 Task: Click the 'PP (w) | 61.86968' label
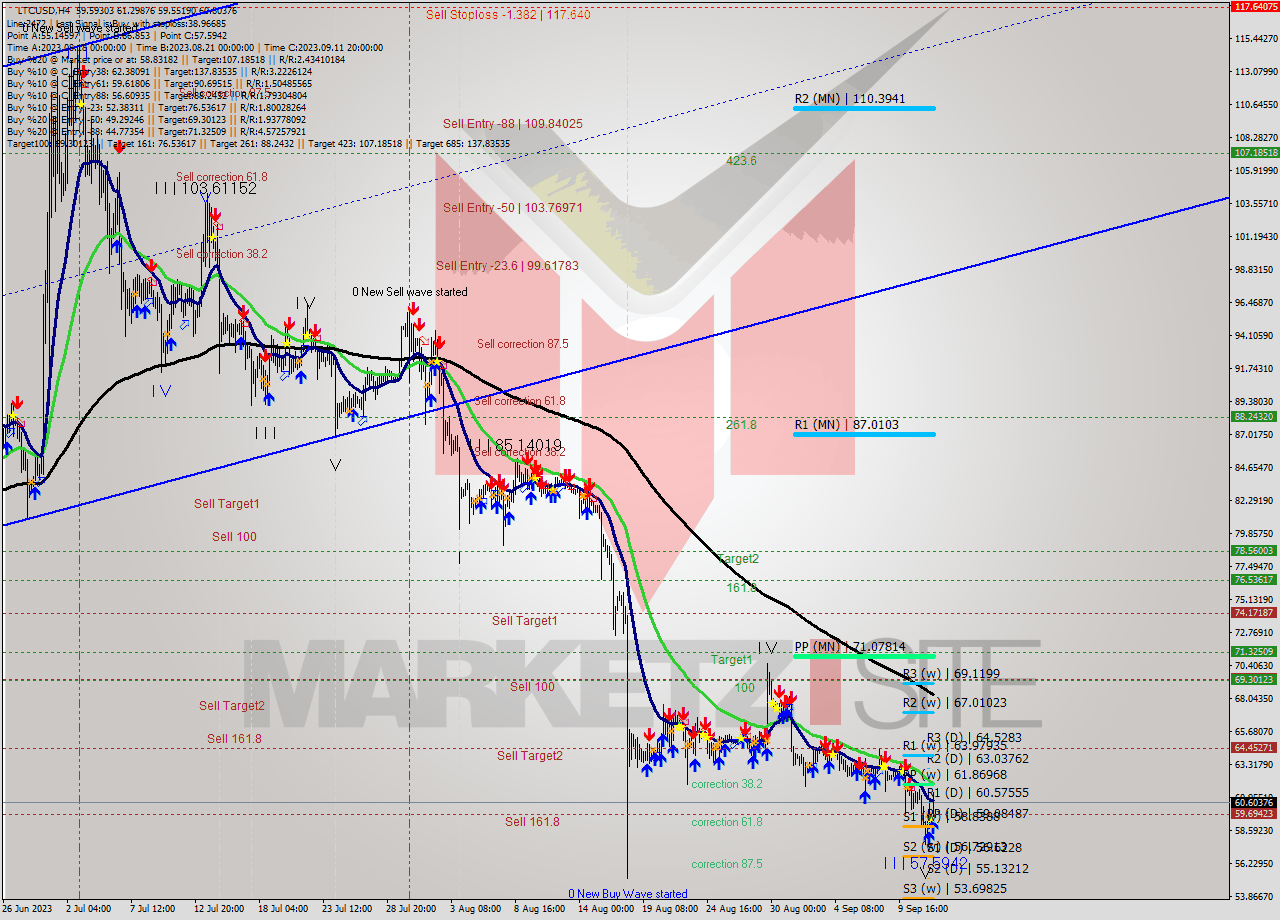(955, 775)
